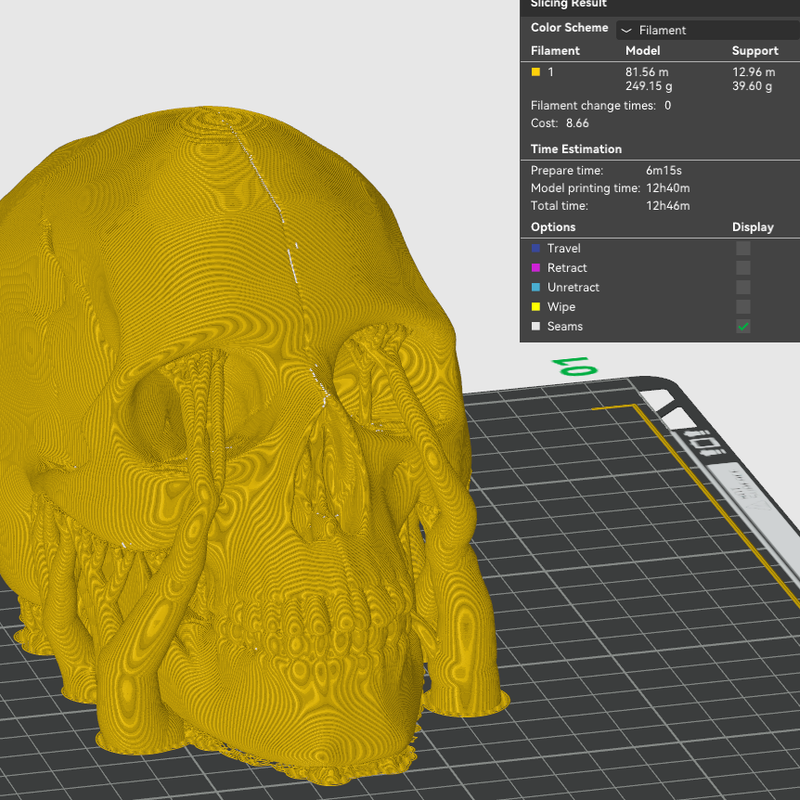Select the '39.60 g' support weight value
Screen dimensions: 800x800
point(752,86)
